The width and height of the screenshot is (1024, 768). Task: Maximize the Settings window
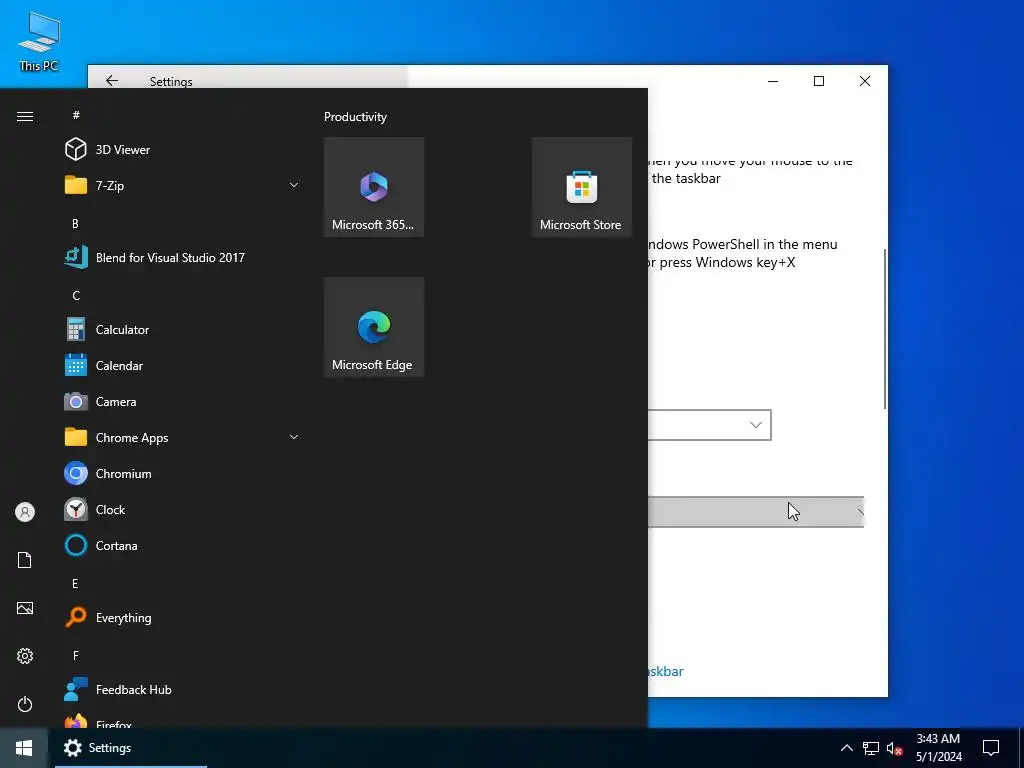[819, 81]
